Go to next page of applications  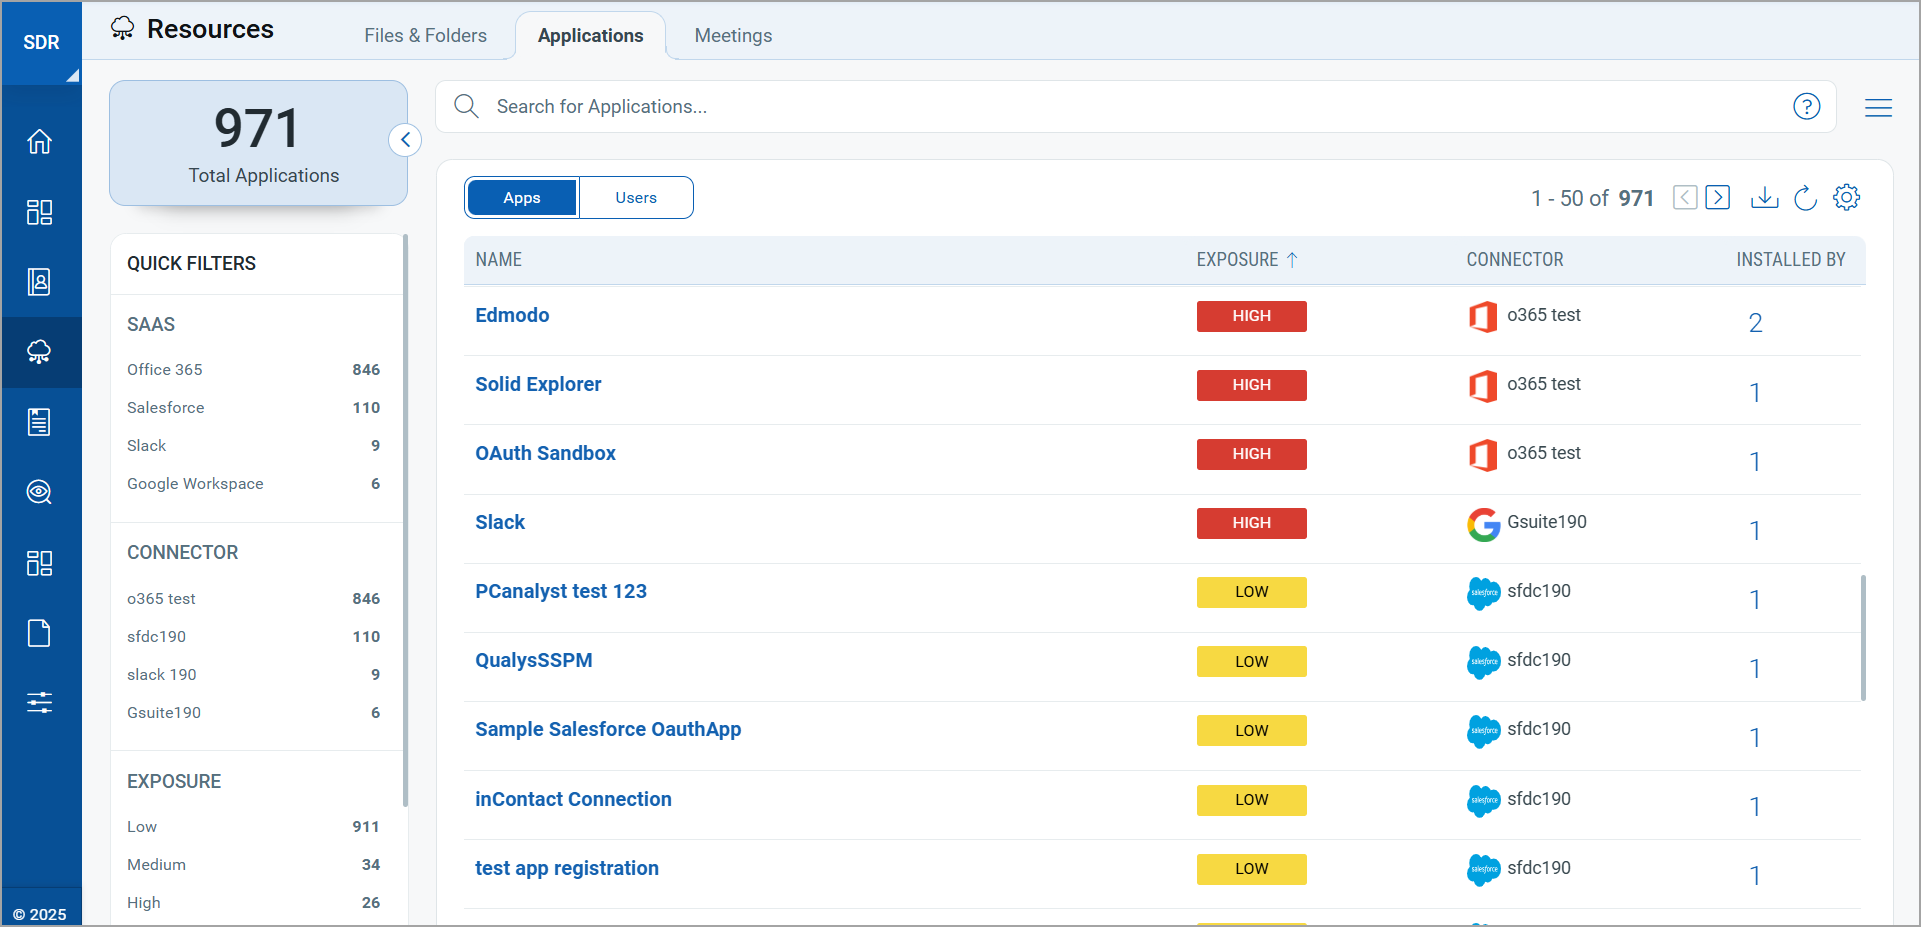click(x=1718, y=197)
